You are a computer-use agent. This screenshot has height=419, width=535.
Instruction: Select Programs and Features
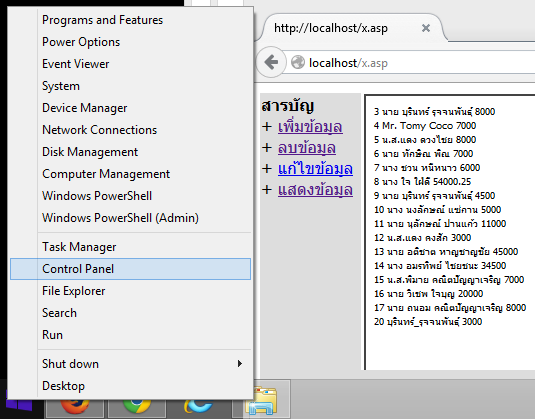[130, 20]
